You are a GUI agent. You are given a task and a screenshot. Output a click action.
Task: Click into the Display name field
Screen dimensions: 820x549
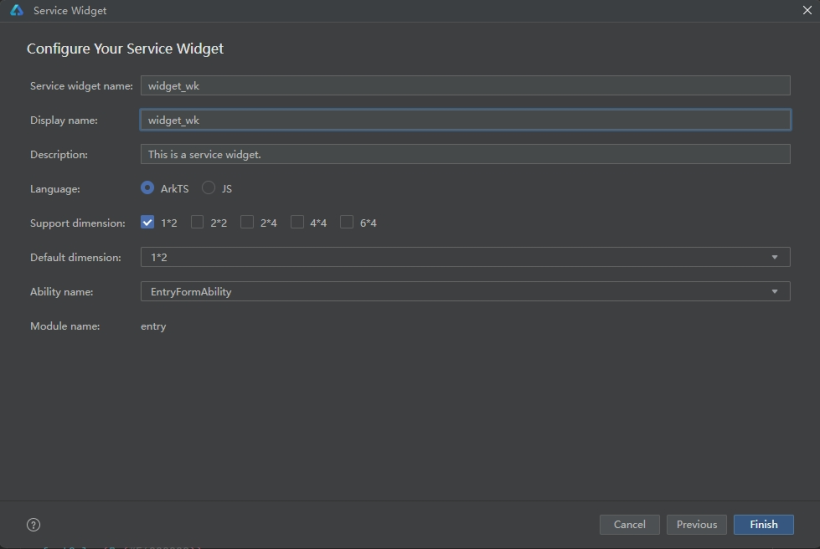[x=465, y=120]
